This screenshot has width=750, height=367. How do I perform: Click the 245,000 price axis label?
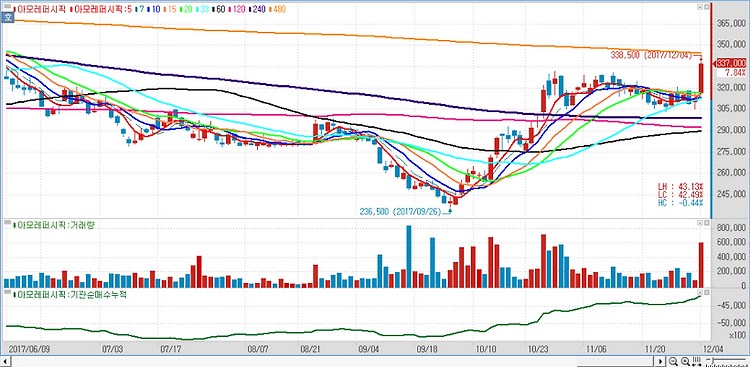coord(732,194)
